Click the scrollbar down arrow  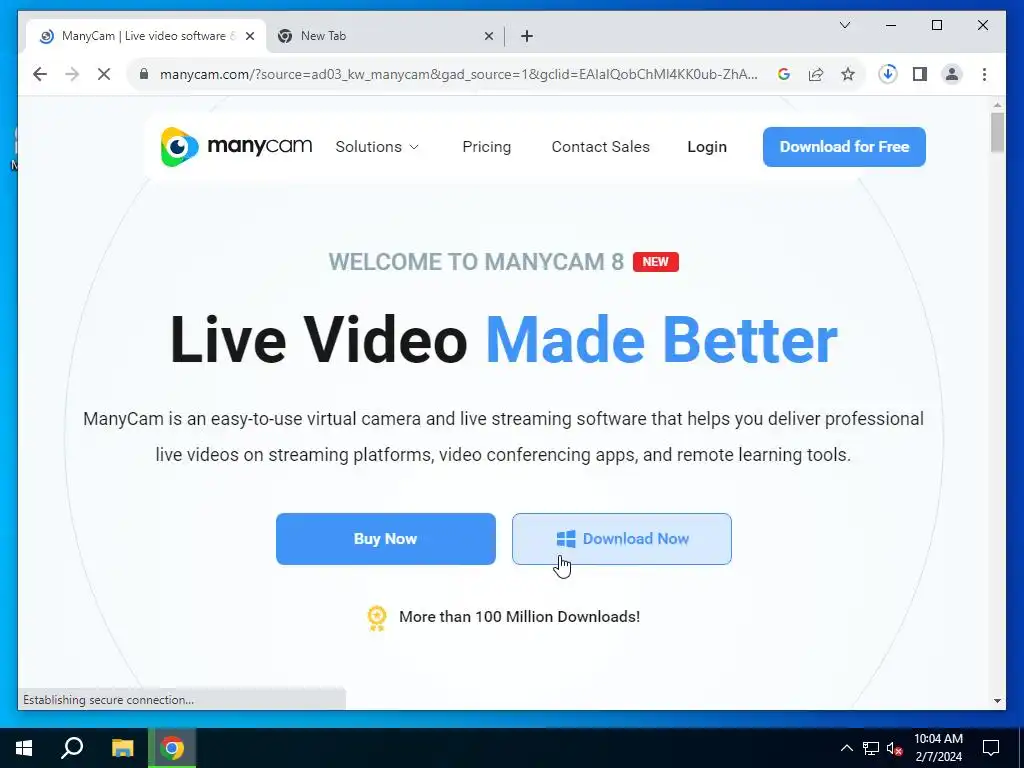tap(997, 701)
